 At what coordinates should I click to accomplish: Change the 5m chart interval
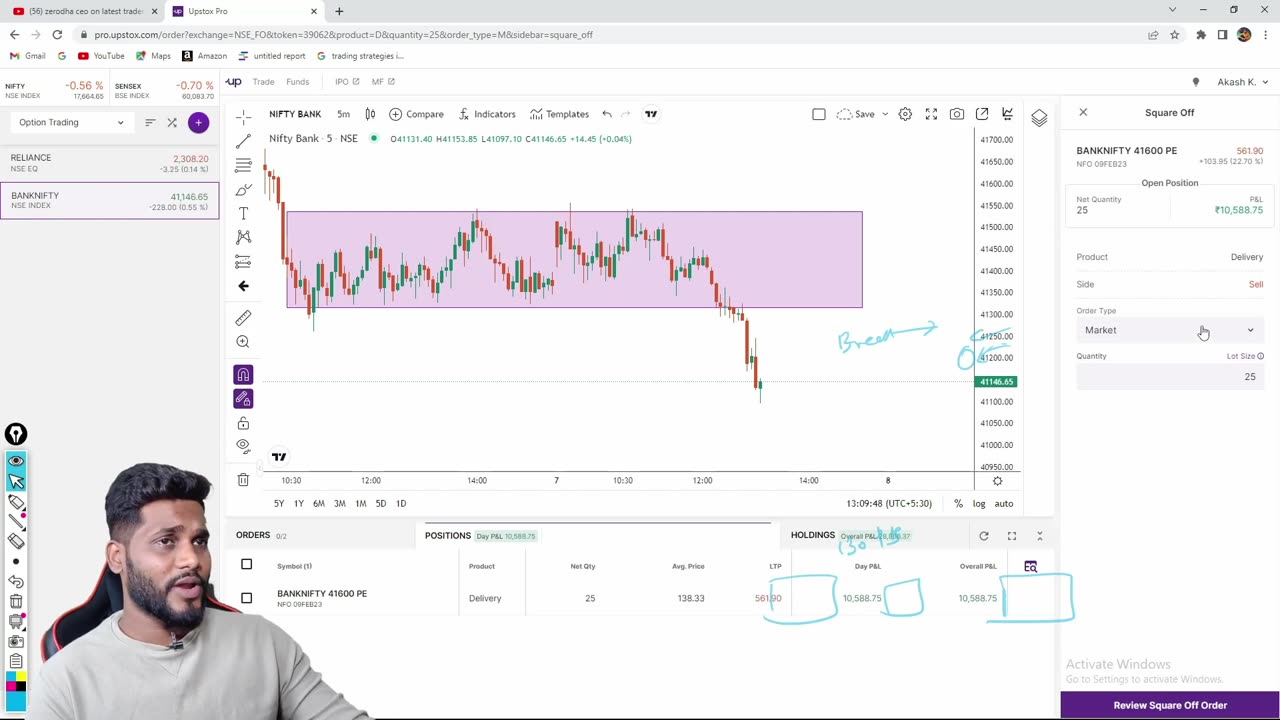point(343,114)
